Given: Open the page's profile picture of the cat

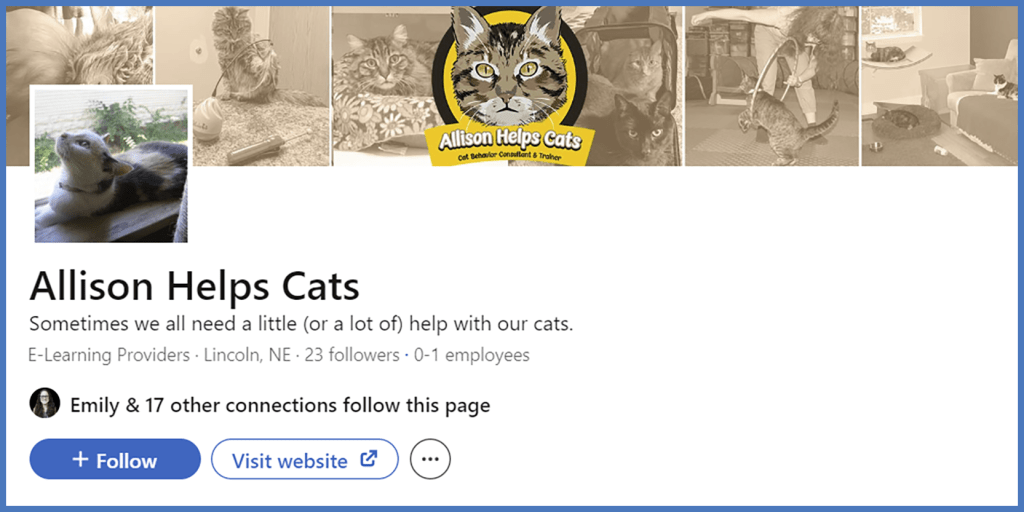Looking at the screenshot, I should coord(111,165).
